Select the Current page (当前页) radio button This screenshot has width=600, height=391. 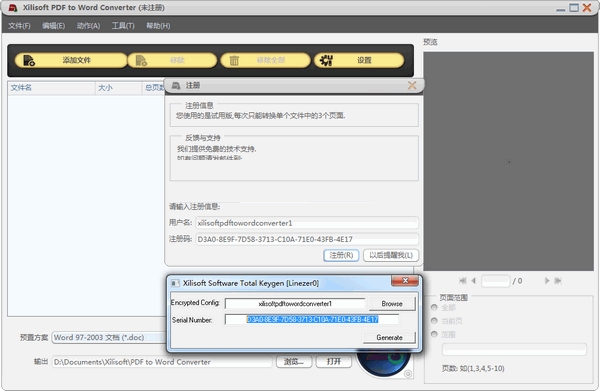coord(434,321)
